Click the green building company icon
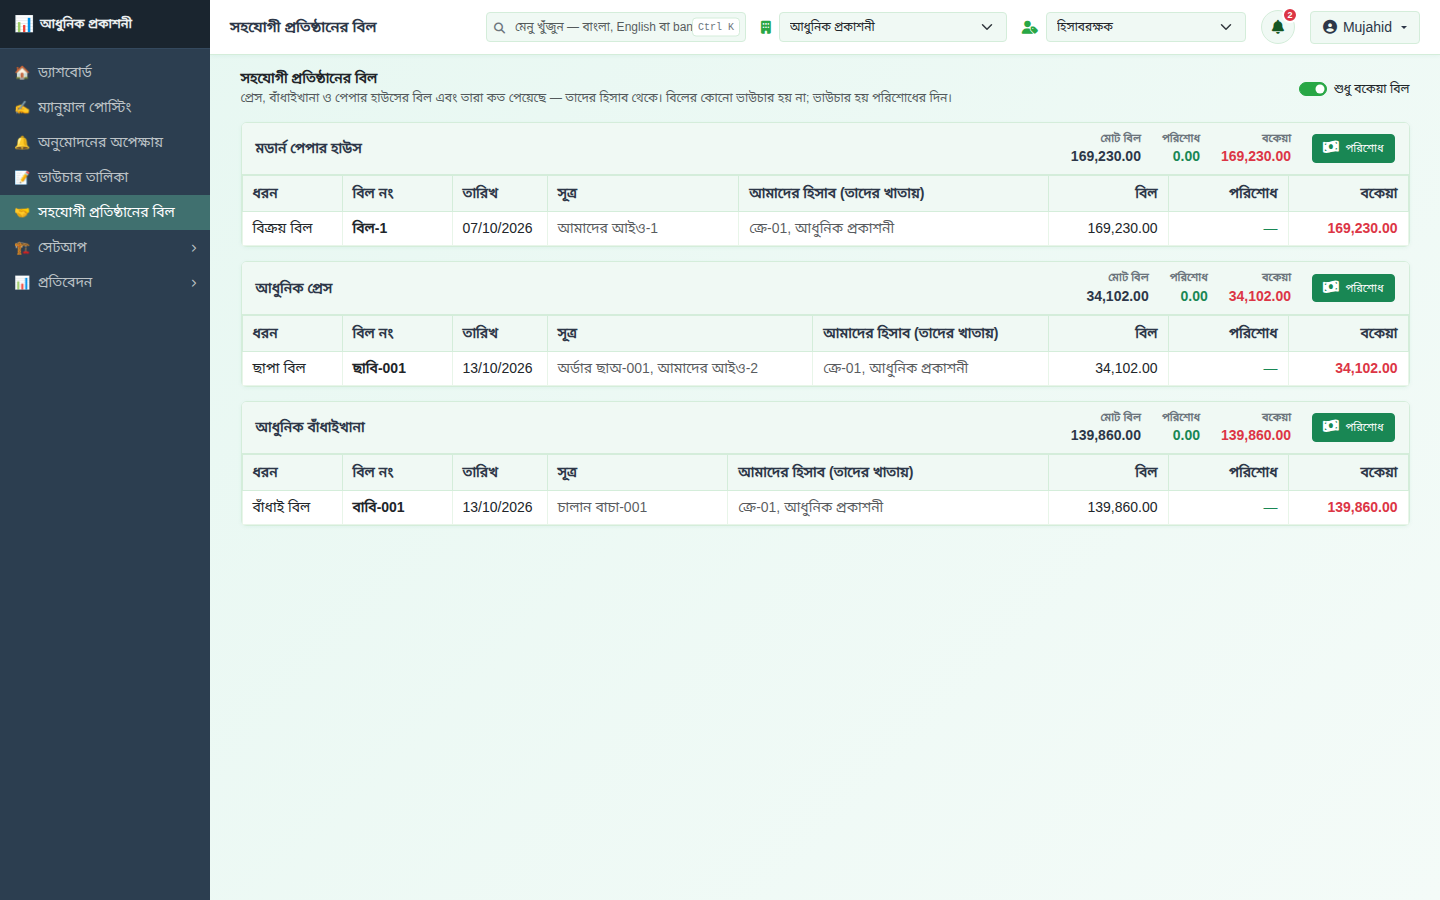This screenshot has height=900, width=1440. [x=765, y=28]
